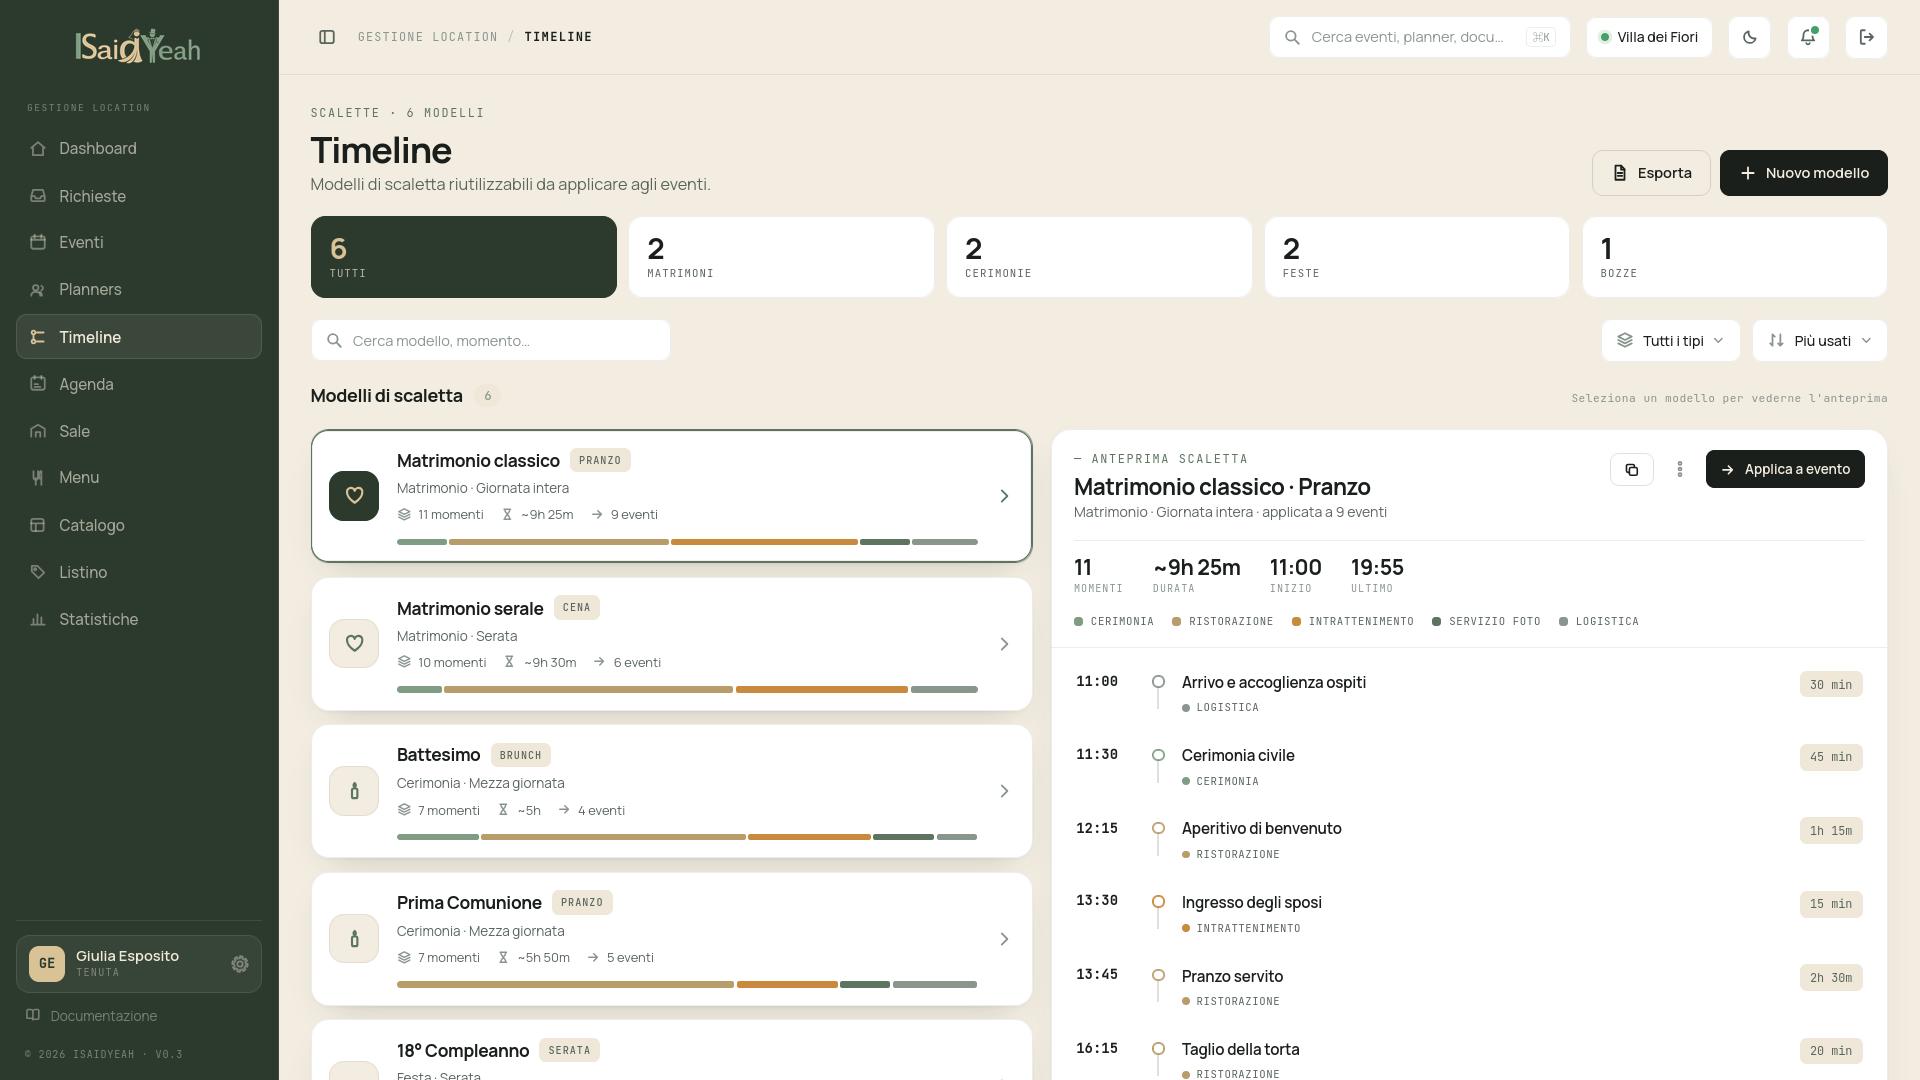Open the three-dot preview options menu
The height and width of the screenshot is (1080, 1920).
1680,470
